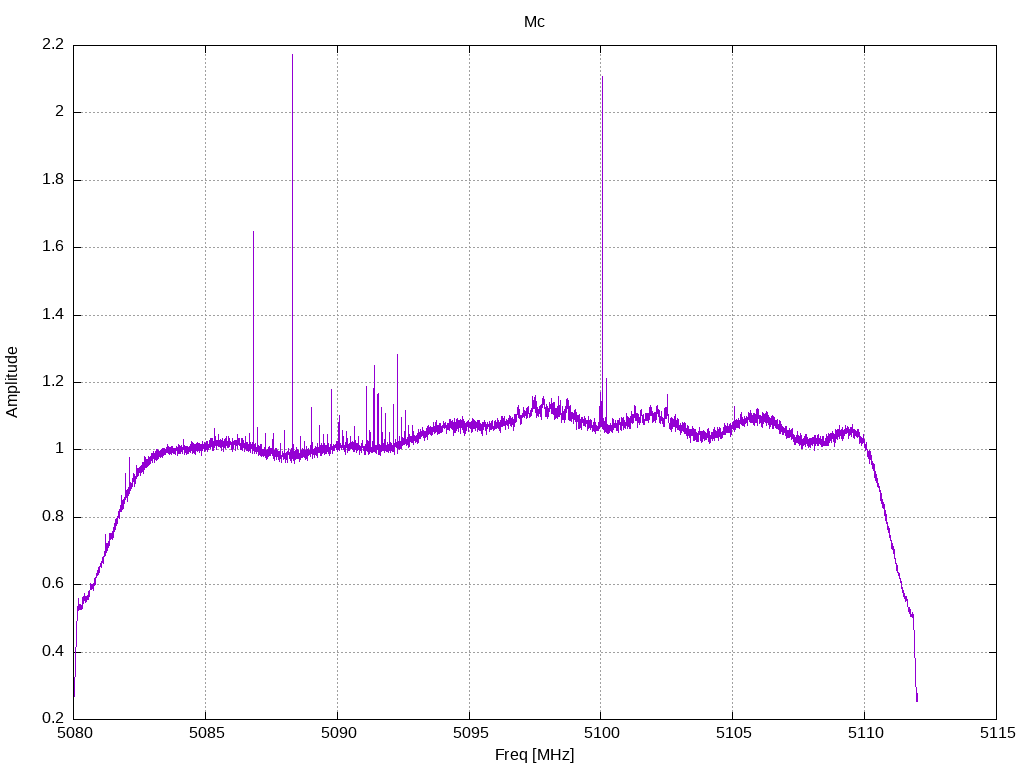
Task: Click the 5105 x-axis tick label
Action: 733,733
